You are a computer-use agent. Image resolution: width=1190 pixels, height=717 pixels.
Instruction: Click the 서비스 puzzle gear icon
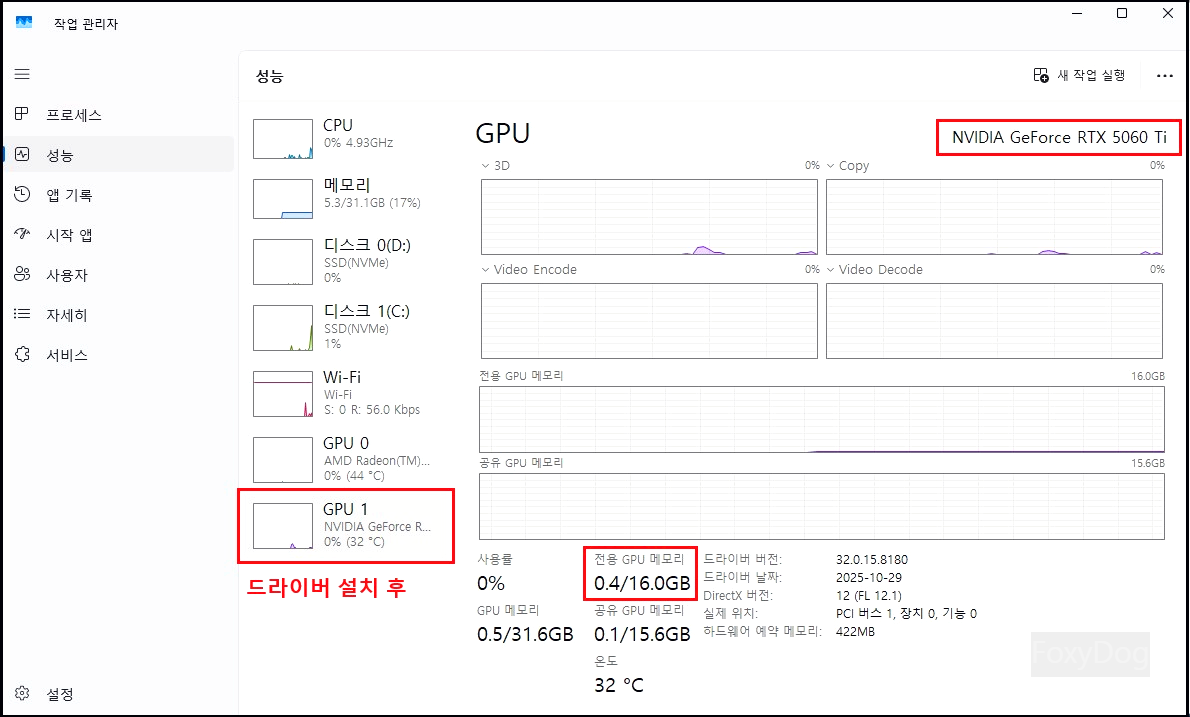point(22,354)
